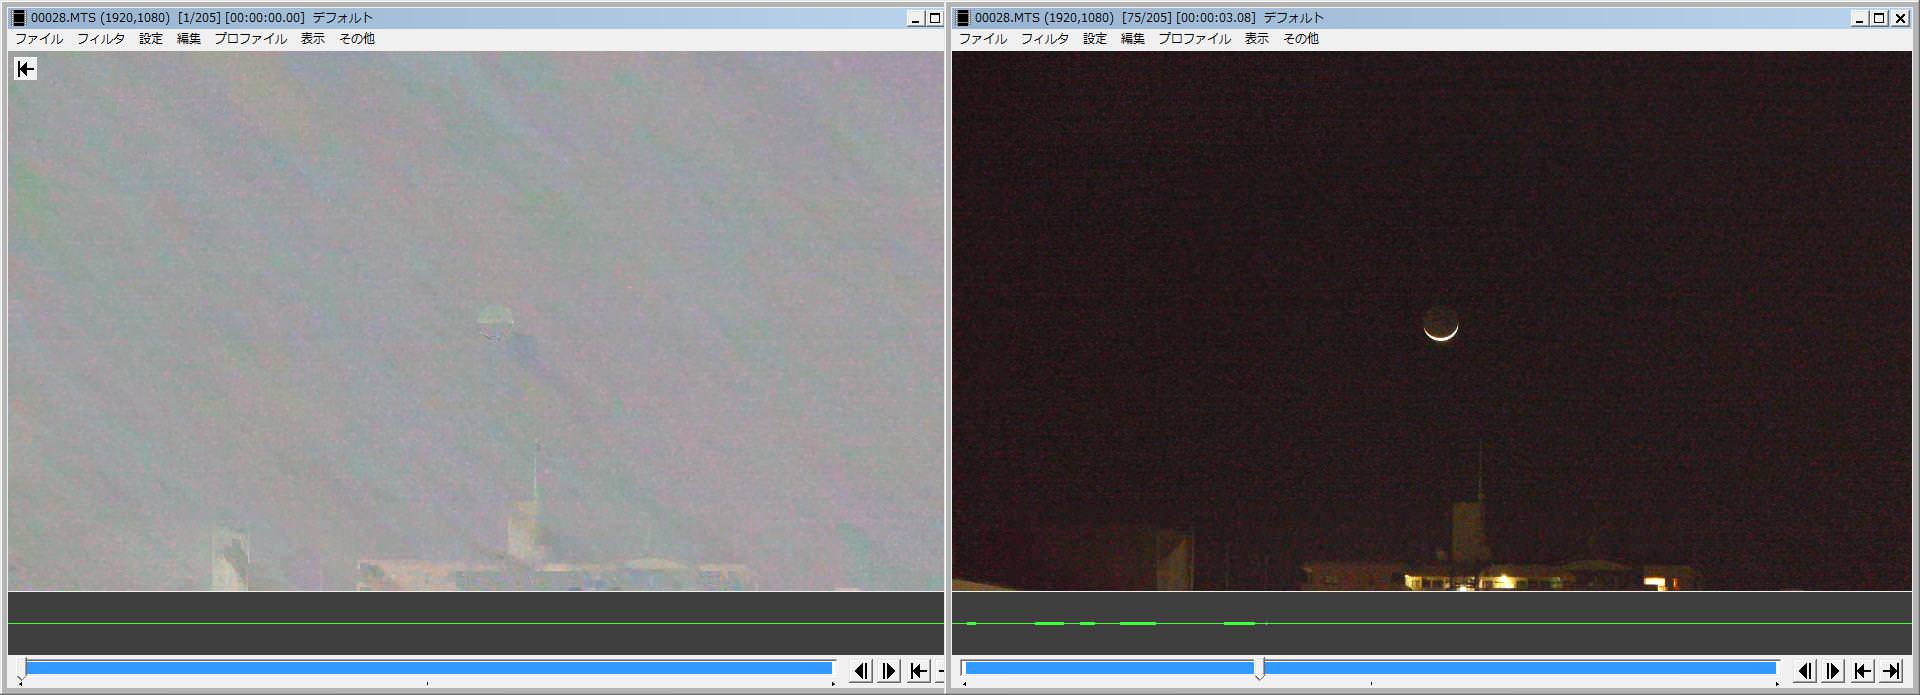Open 編集 menu in right window
Screen dimensions: 1920x695
(x=1133, y=39)
